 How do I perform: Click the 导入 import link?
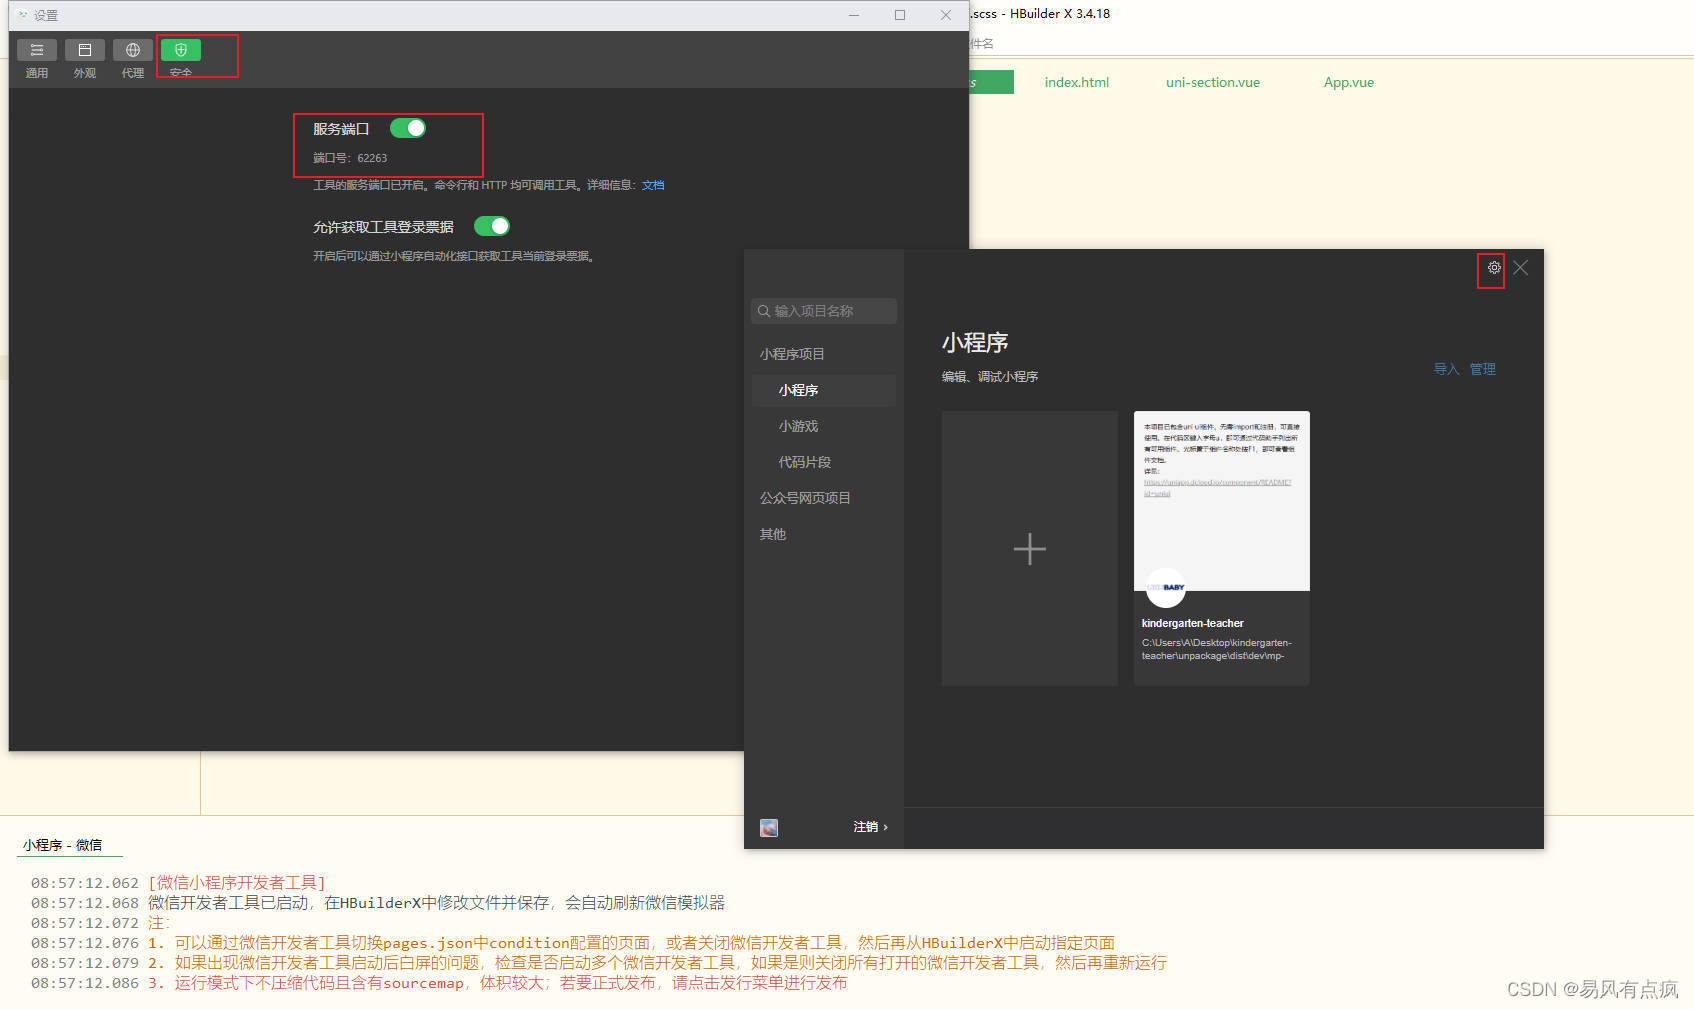(1446, 369)
